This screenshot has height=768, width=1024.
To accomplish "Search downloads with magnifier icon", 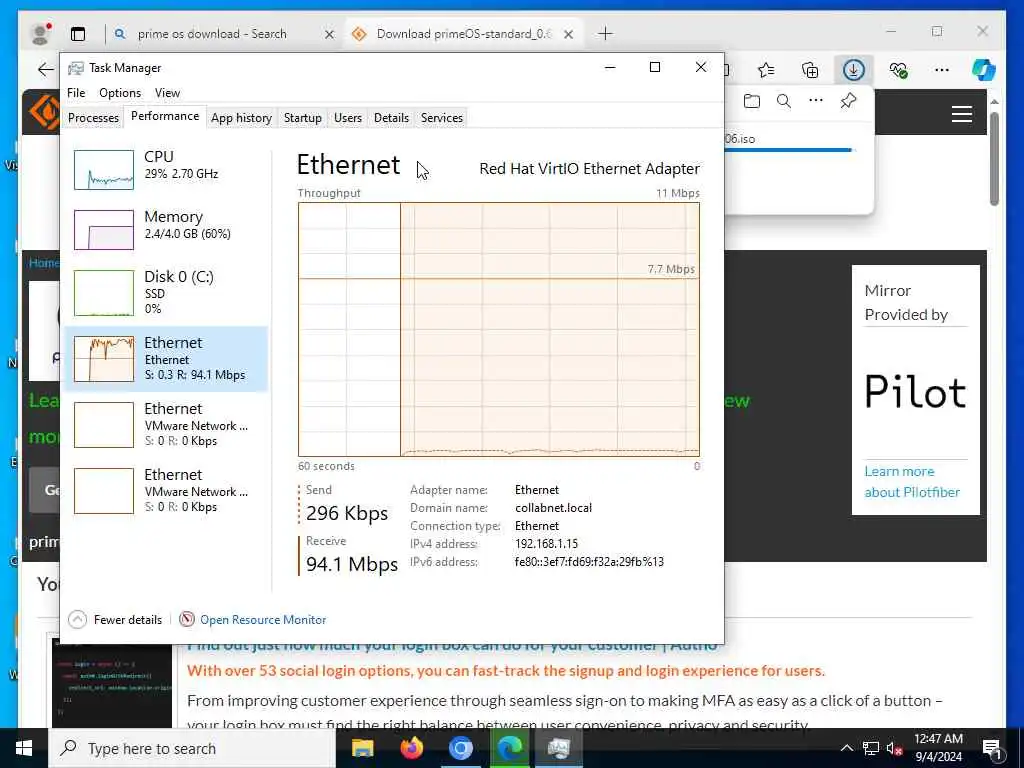I will tap(784, 101).
